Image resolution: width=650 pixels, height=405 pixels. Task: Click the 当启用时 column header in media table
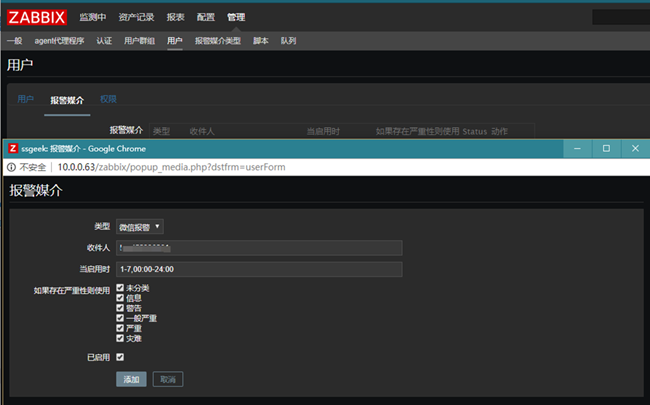pos(323,131)
